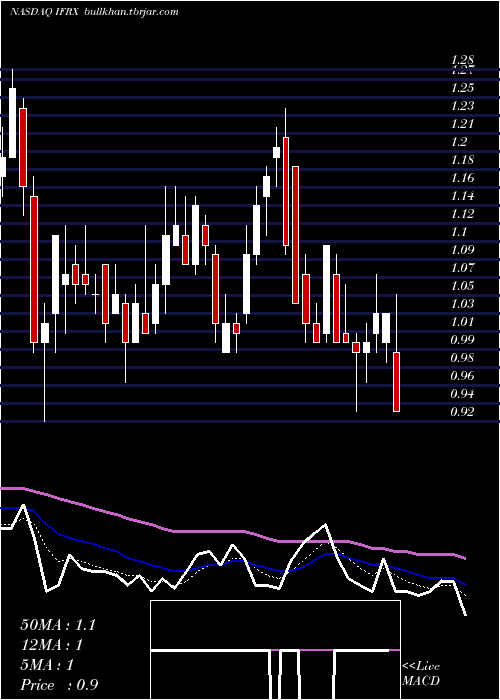This screenshot has width=500, height=700.
Task: Click the MACD histogram panel box
Action: (x=275, y=650)
